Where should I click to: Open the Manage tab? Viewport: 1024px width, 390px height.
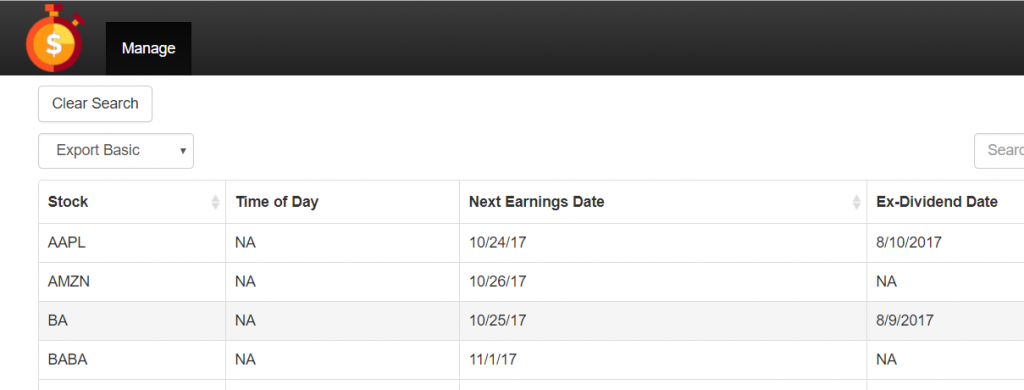point(148,48)
